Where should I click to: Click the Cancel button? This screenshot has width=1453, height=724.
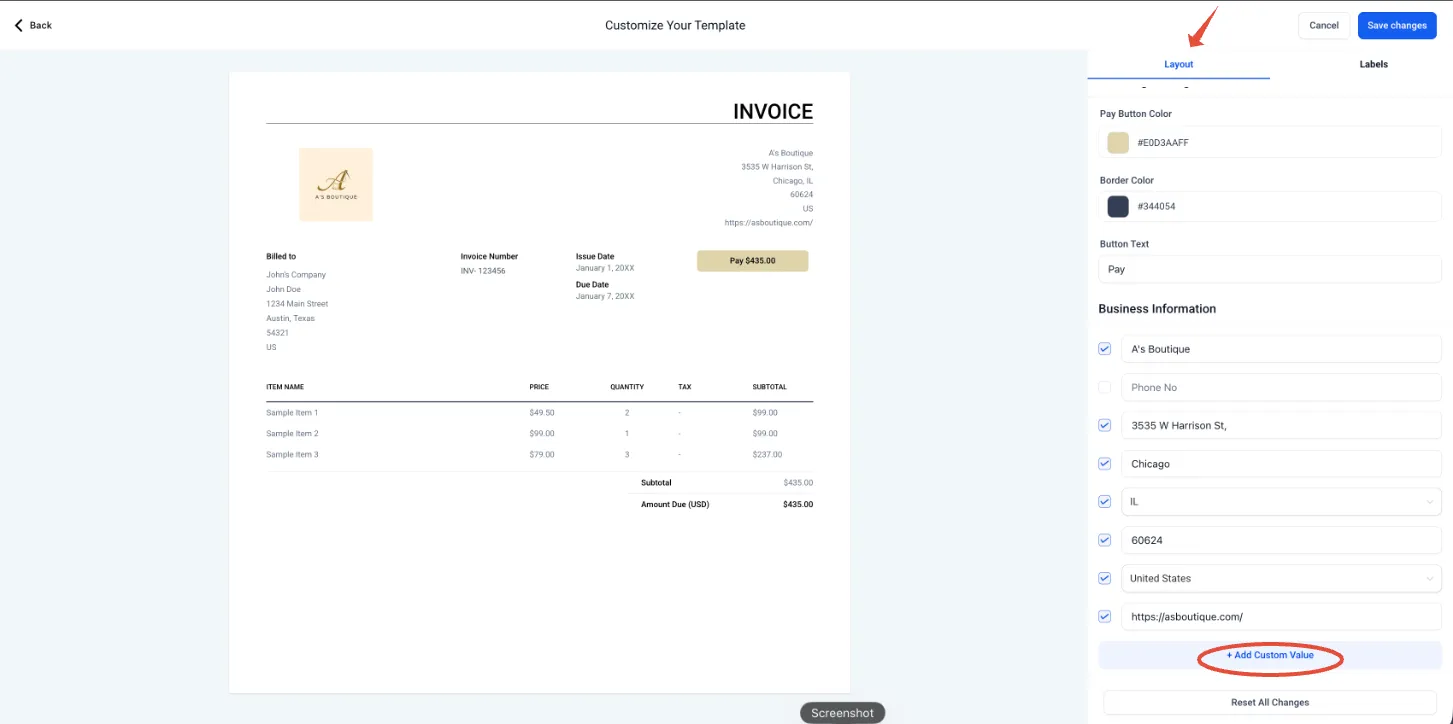[1324, 25]
